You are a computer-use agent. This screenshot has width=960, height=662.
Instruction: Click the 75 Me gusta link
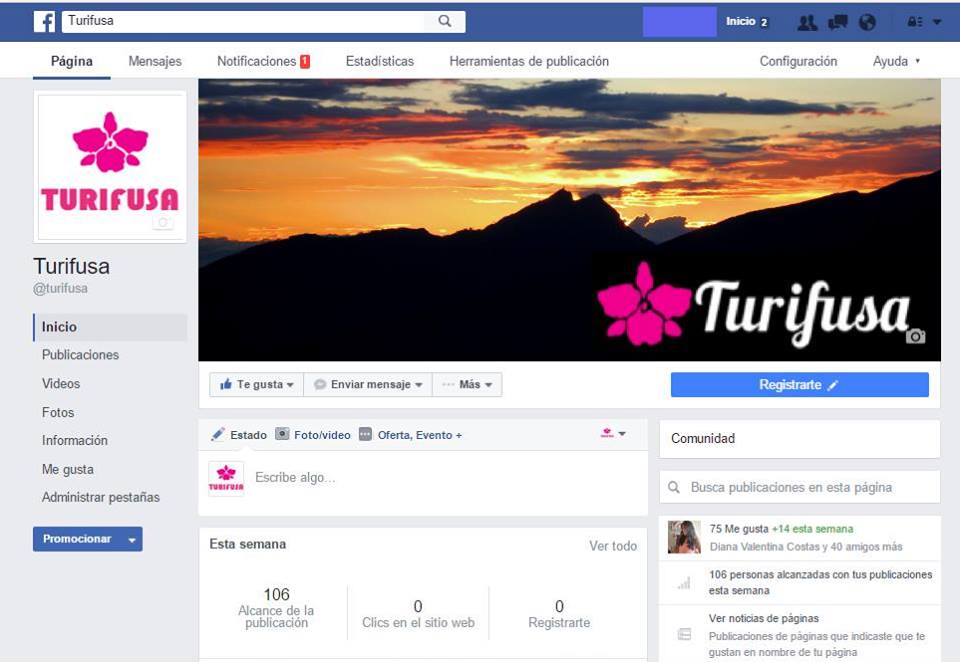click(739, 528)
